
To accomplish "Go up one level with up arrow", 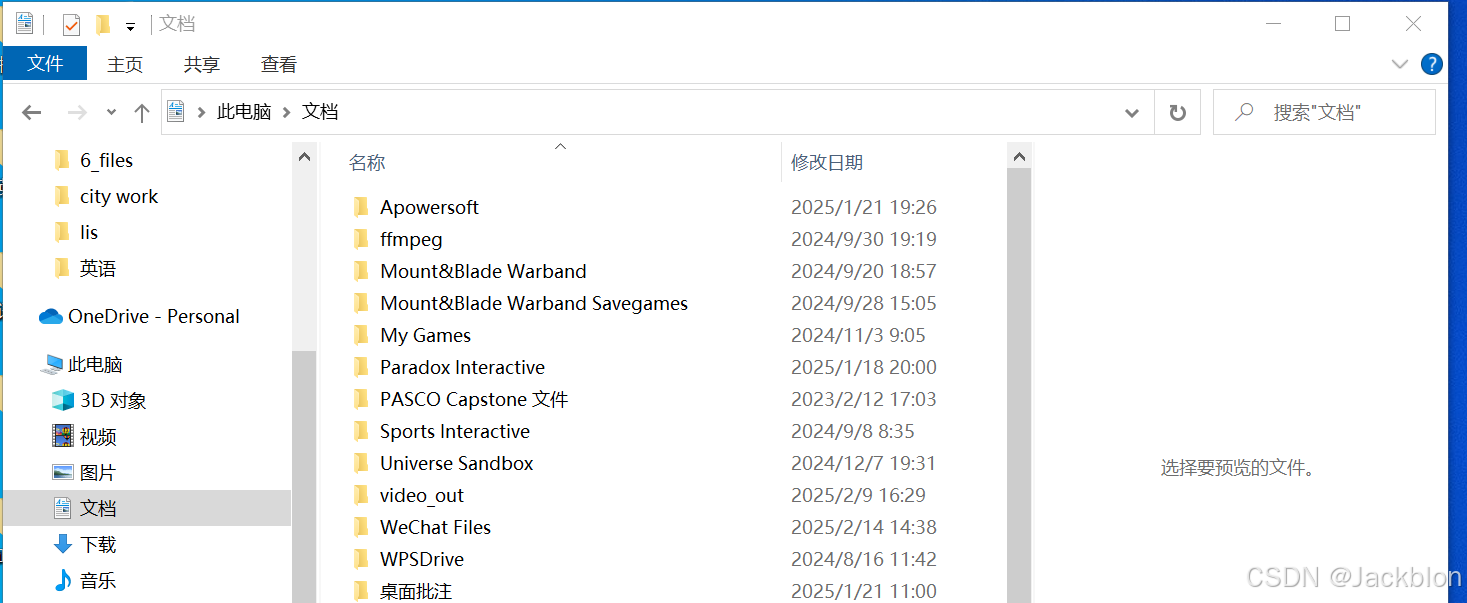I will (141, 113).
